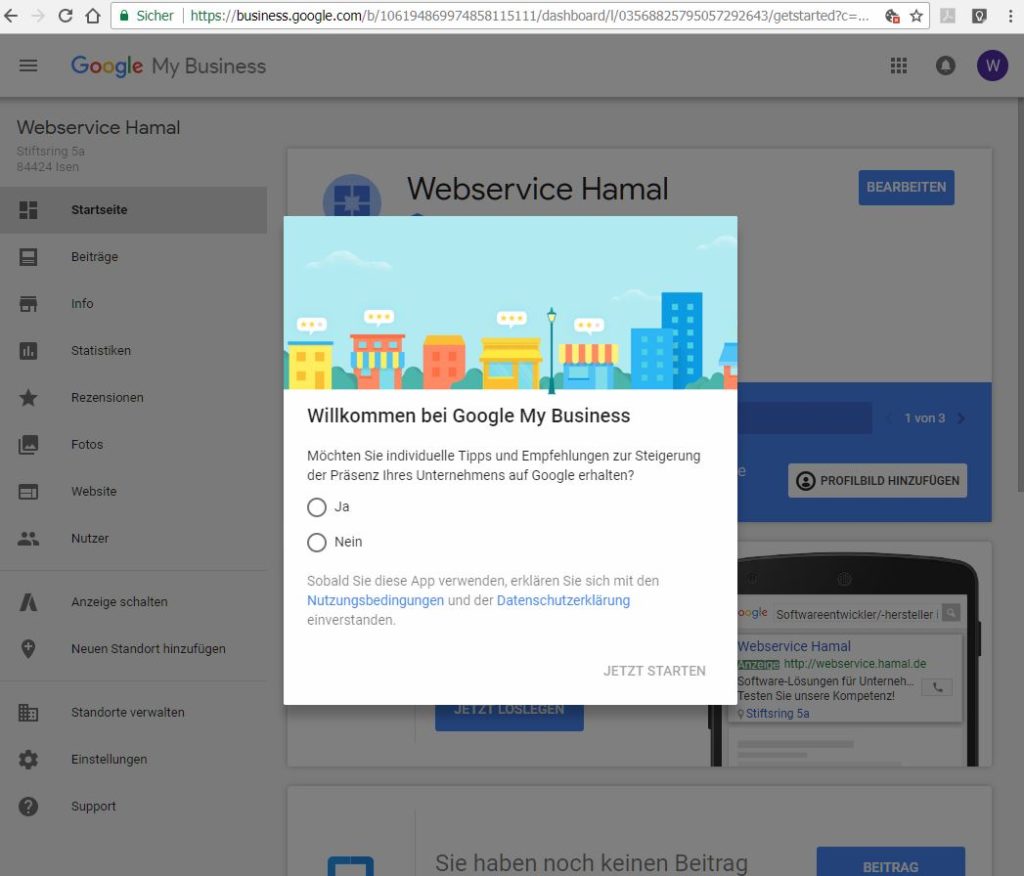
Task: Click the Rezensionen star icon
Action: [28, 398]
